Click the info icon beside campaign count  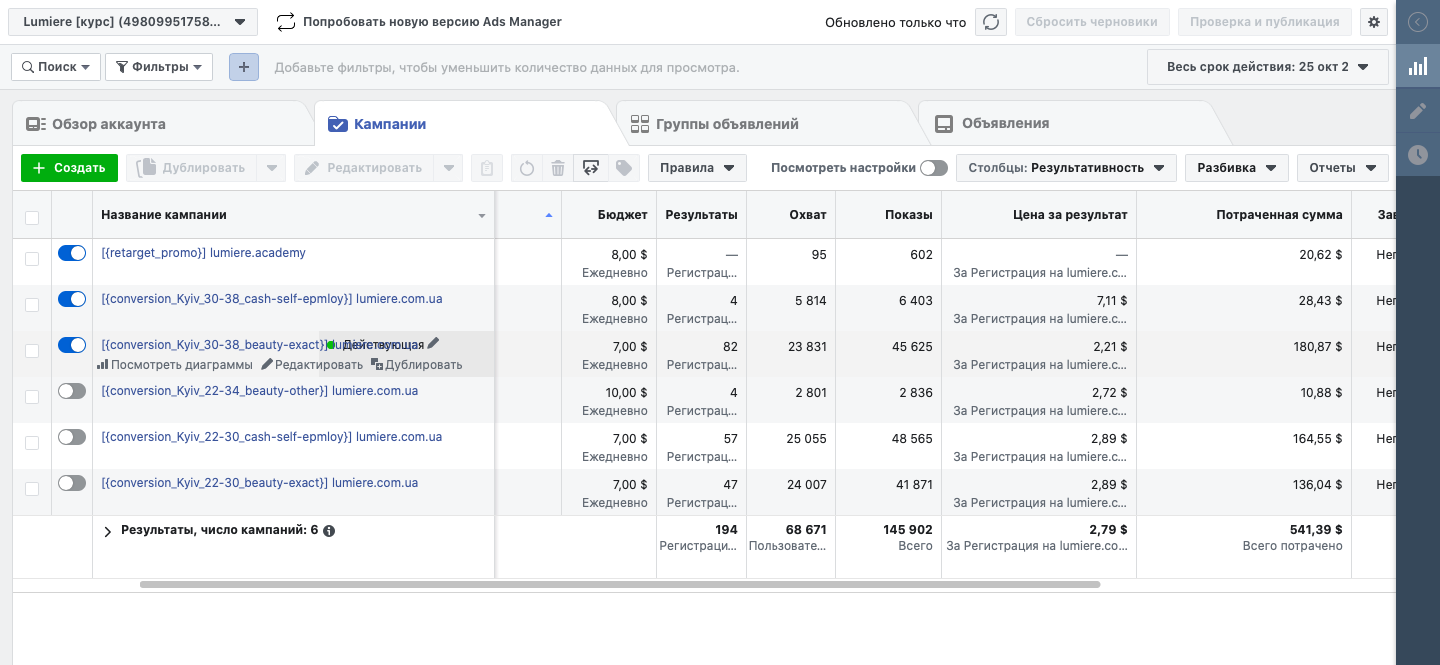(329, 531)
